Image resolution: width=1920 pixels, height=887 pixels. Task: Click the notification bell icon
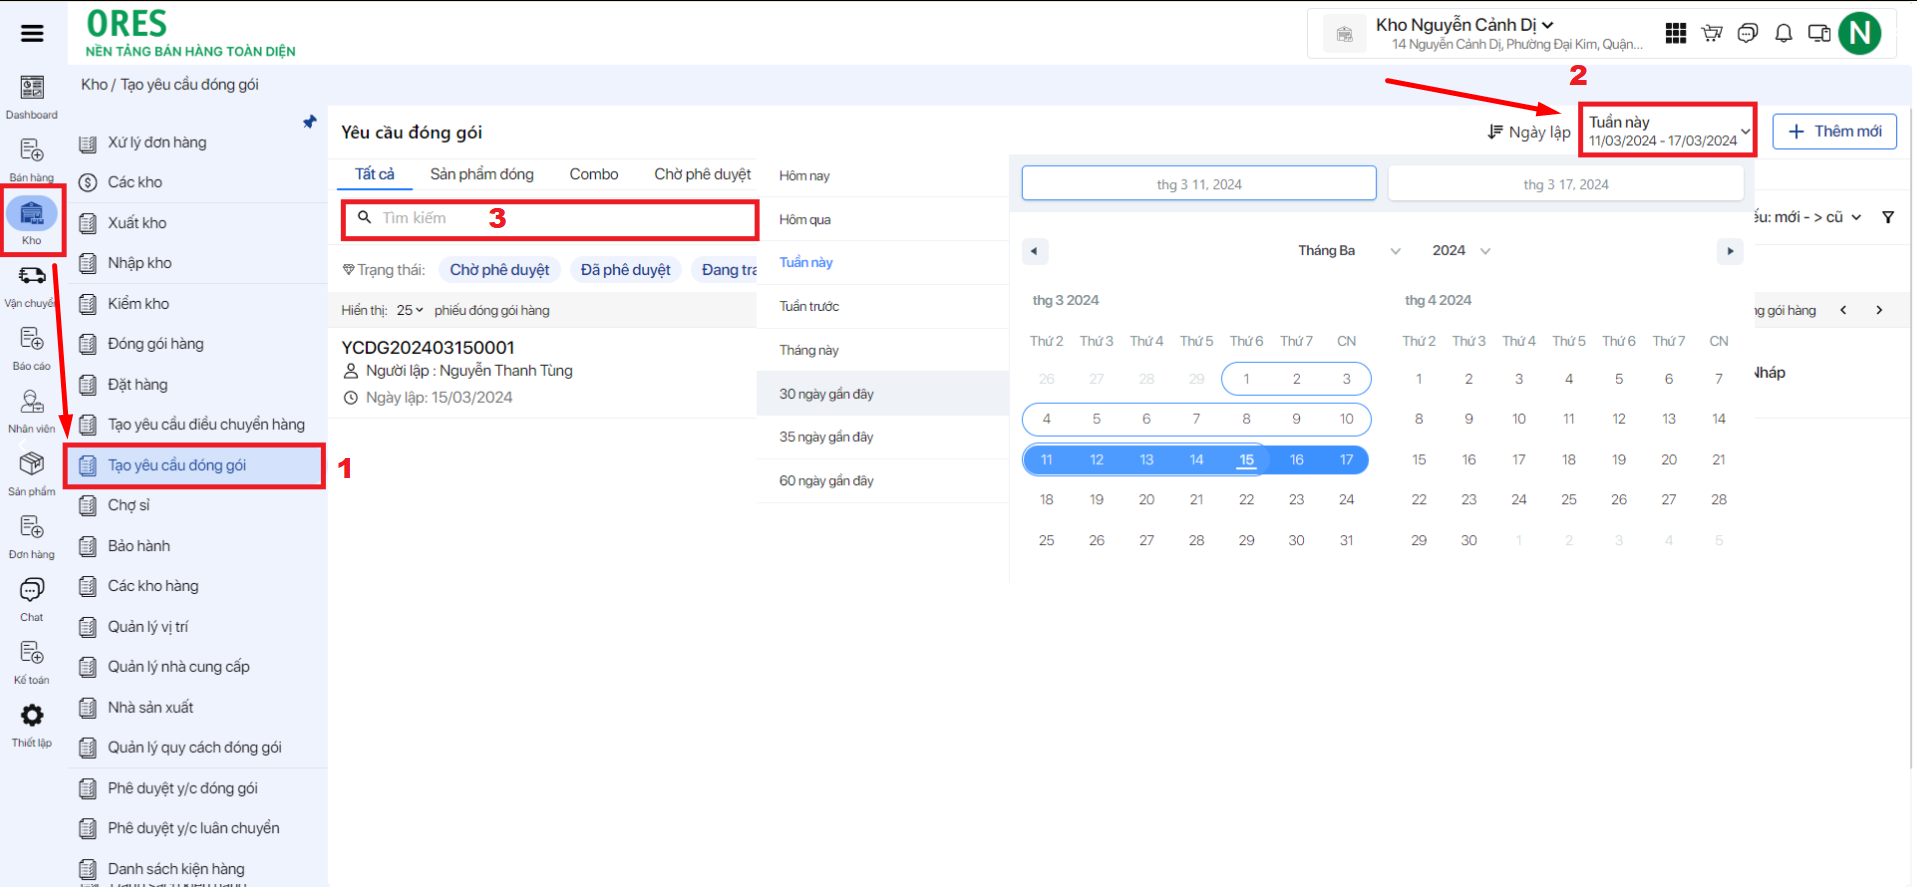(1783, 34)
